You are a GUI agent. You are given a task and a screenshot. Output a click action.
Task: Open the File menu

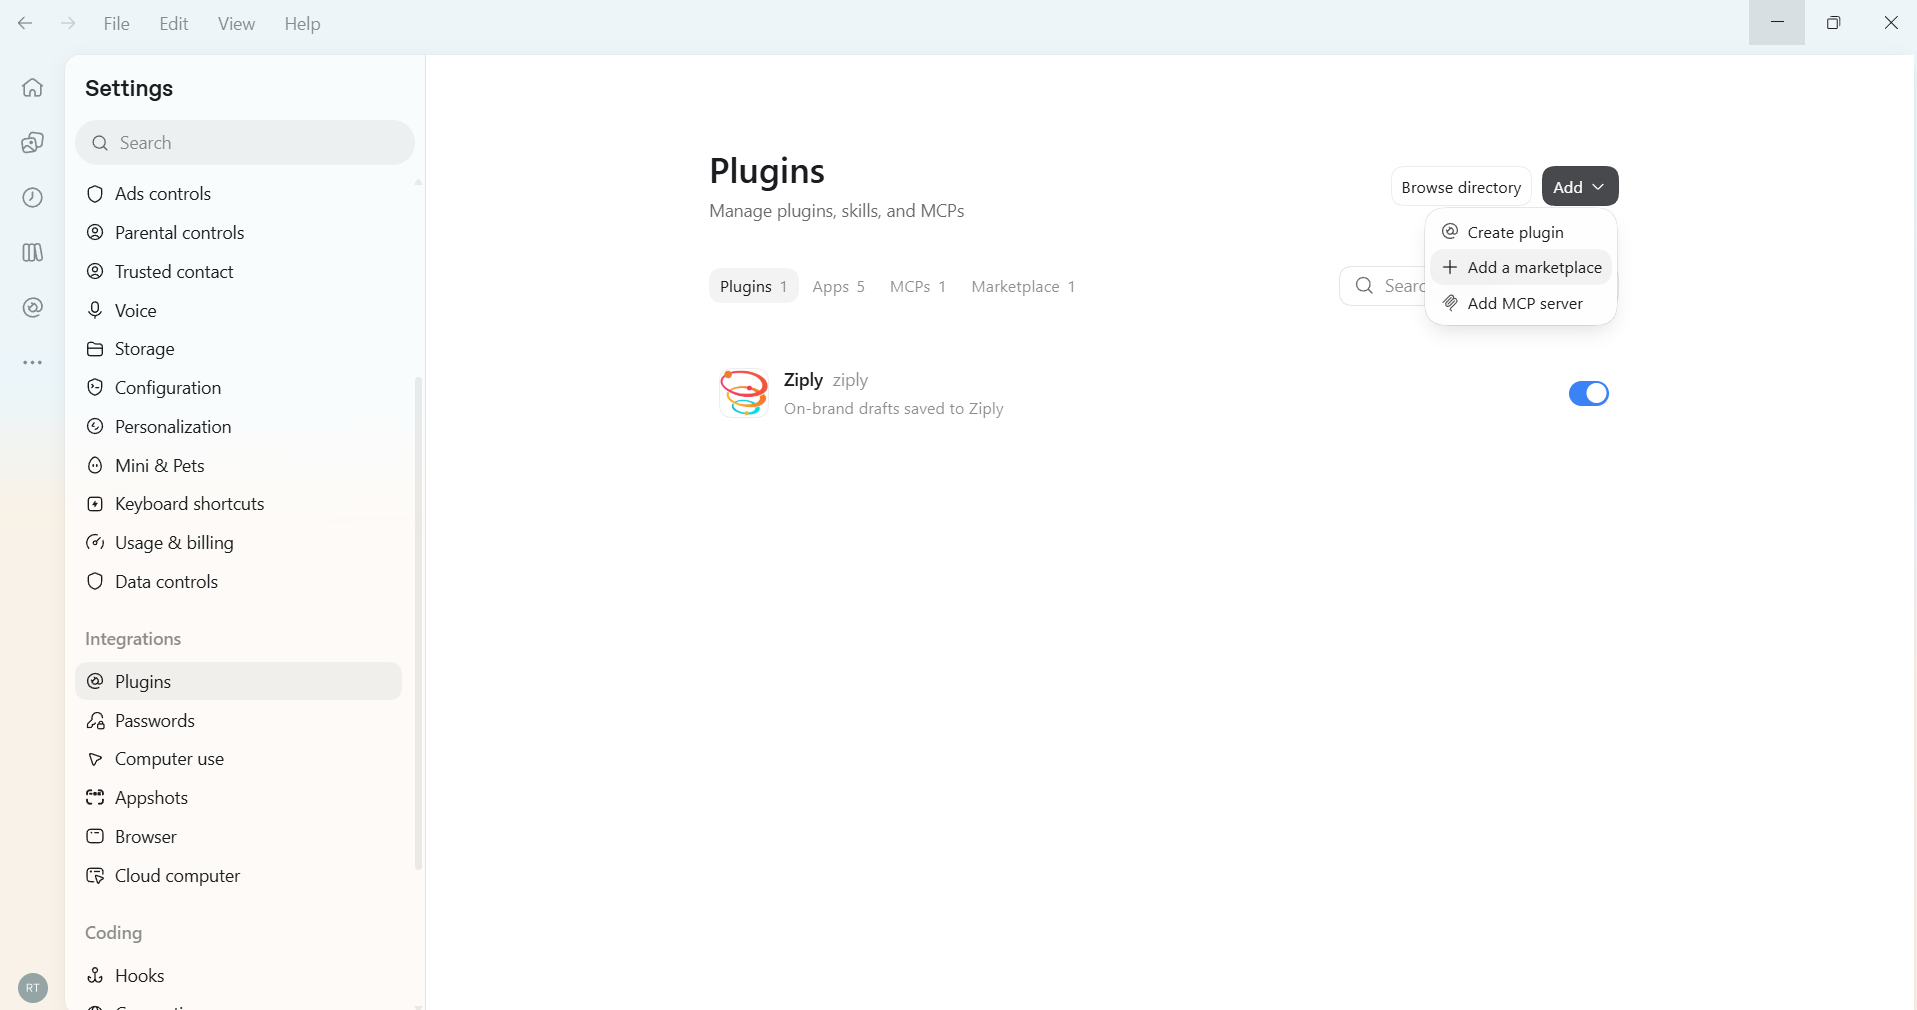pos(116,23)
